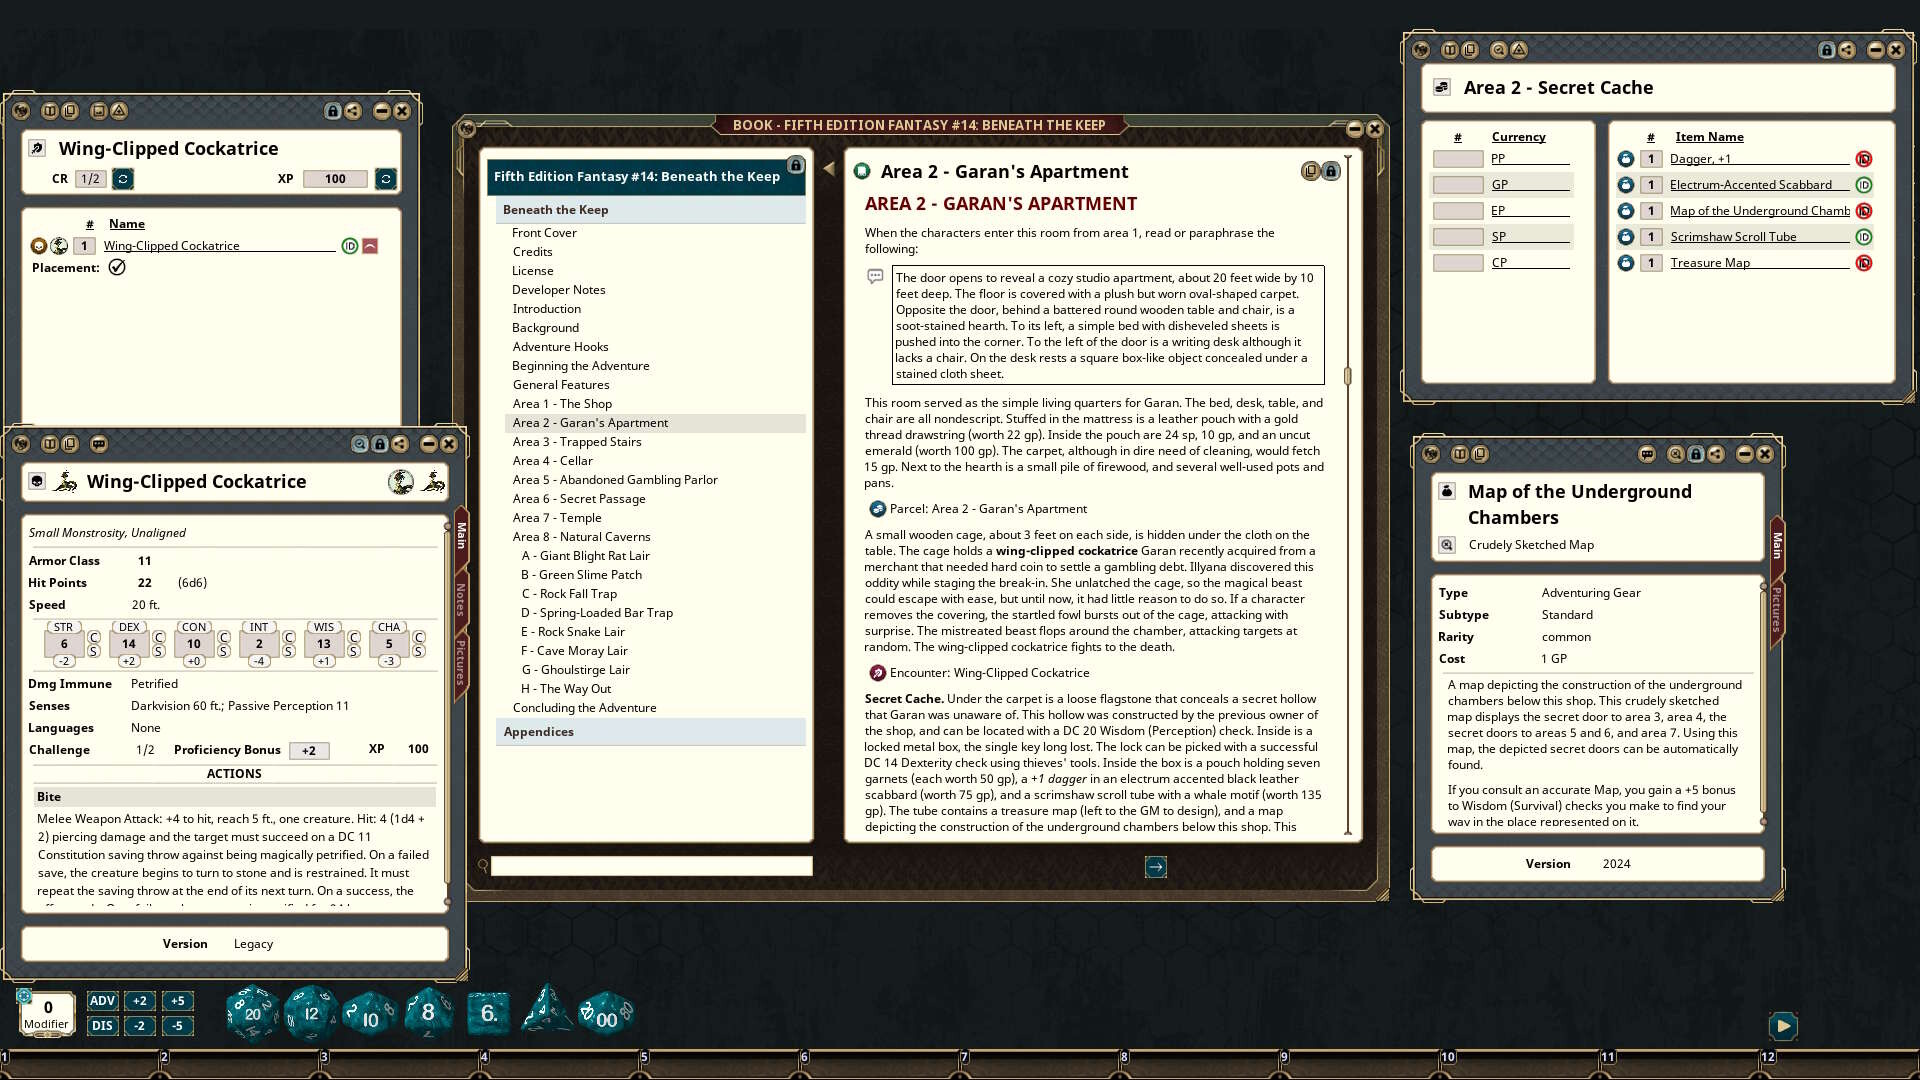Toggle the ID status of Dagger, +1

point(1864,159)
